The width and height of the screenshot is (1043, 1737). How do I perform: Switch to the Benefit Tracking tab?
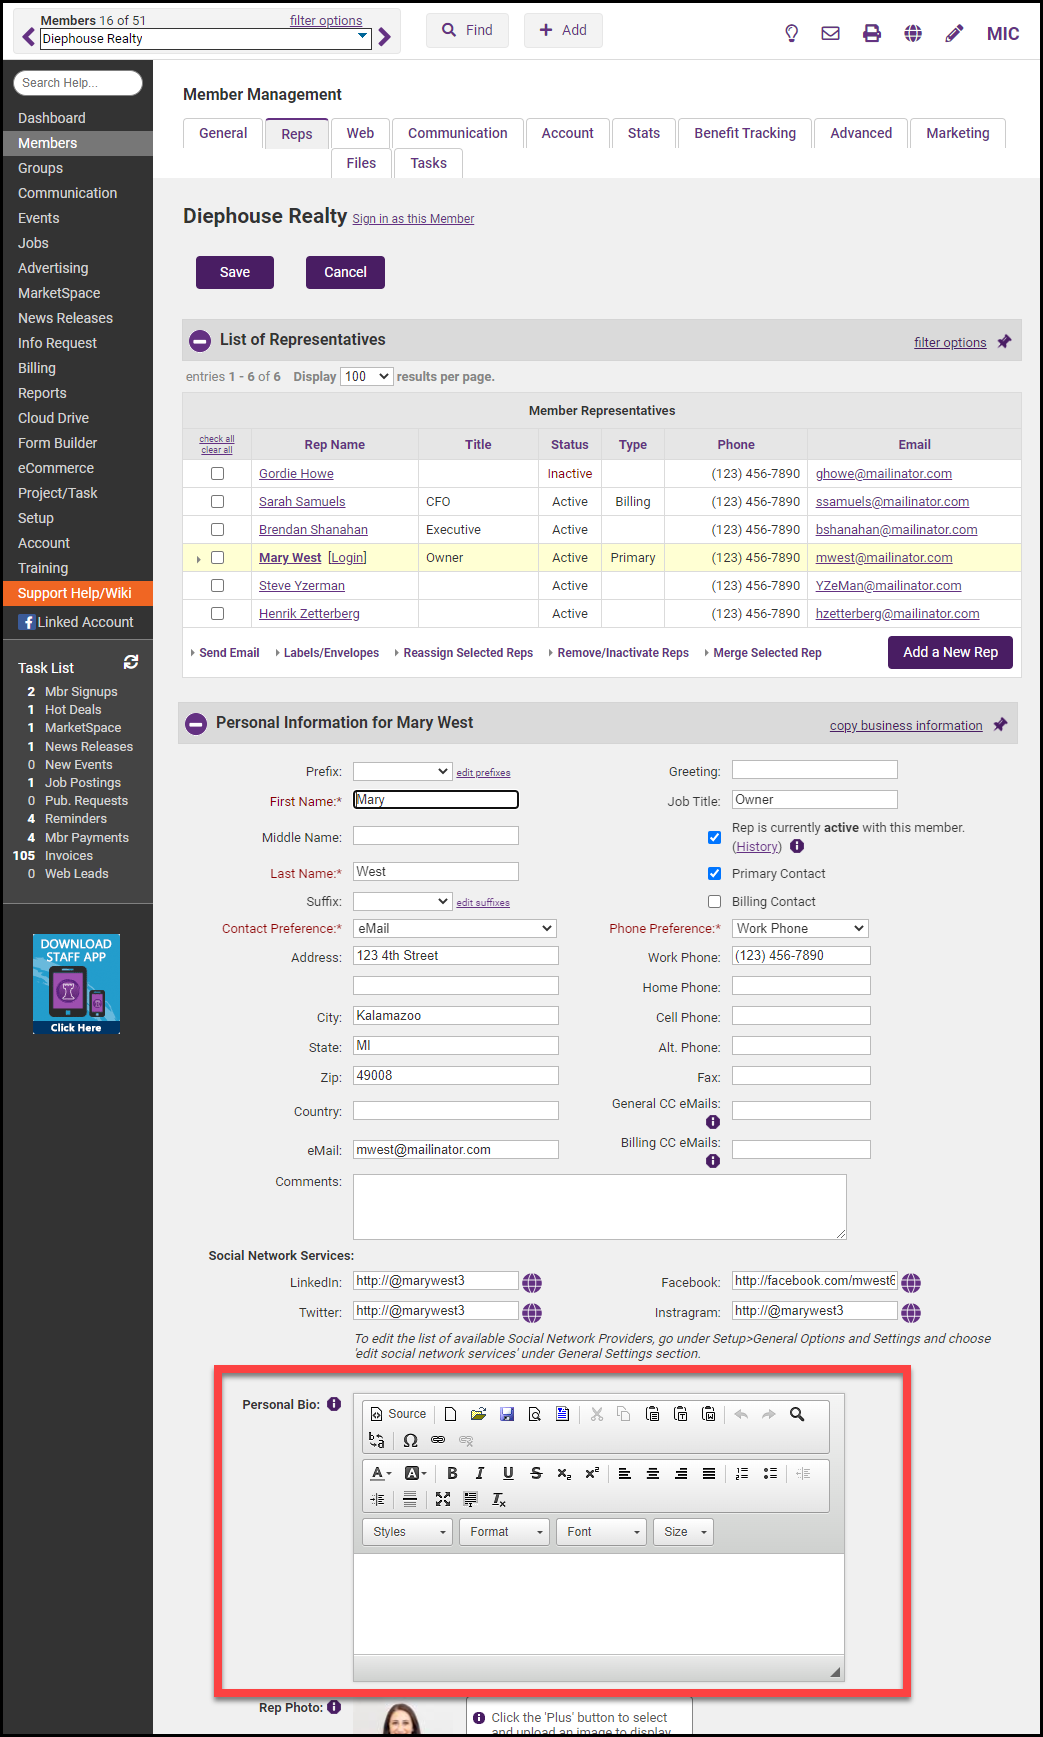pyautogui.click(x=745, y=133)
